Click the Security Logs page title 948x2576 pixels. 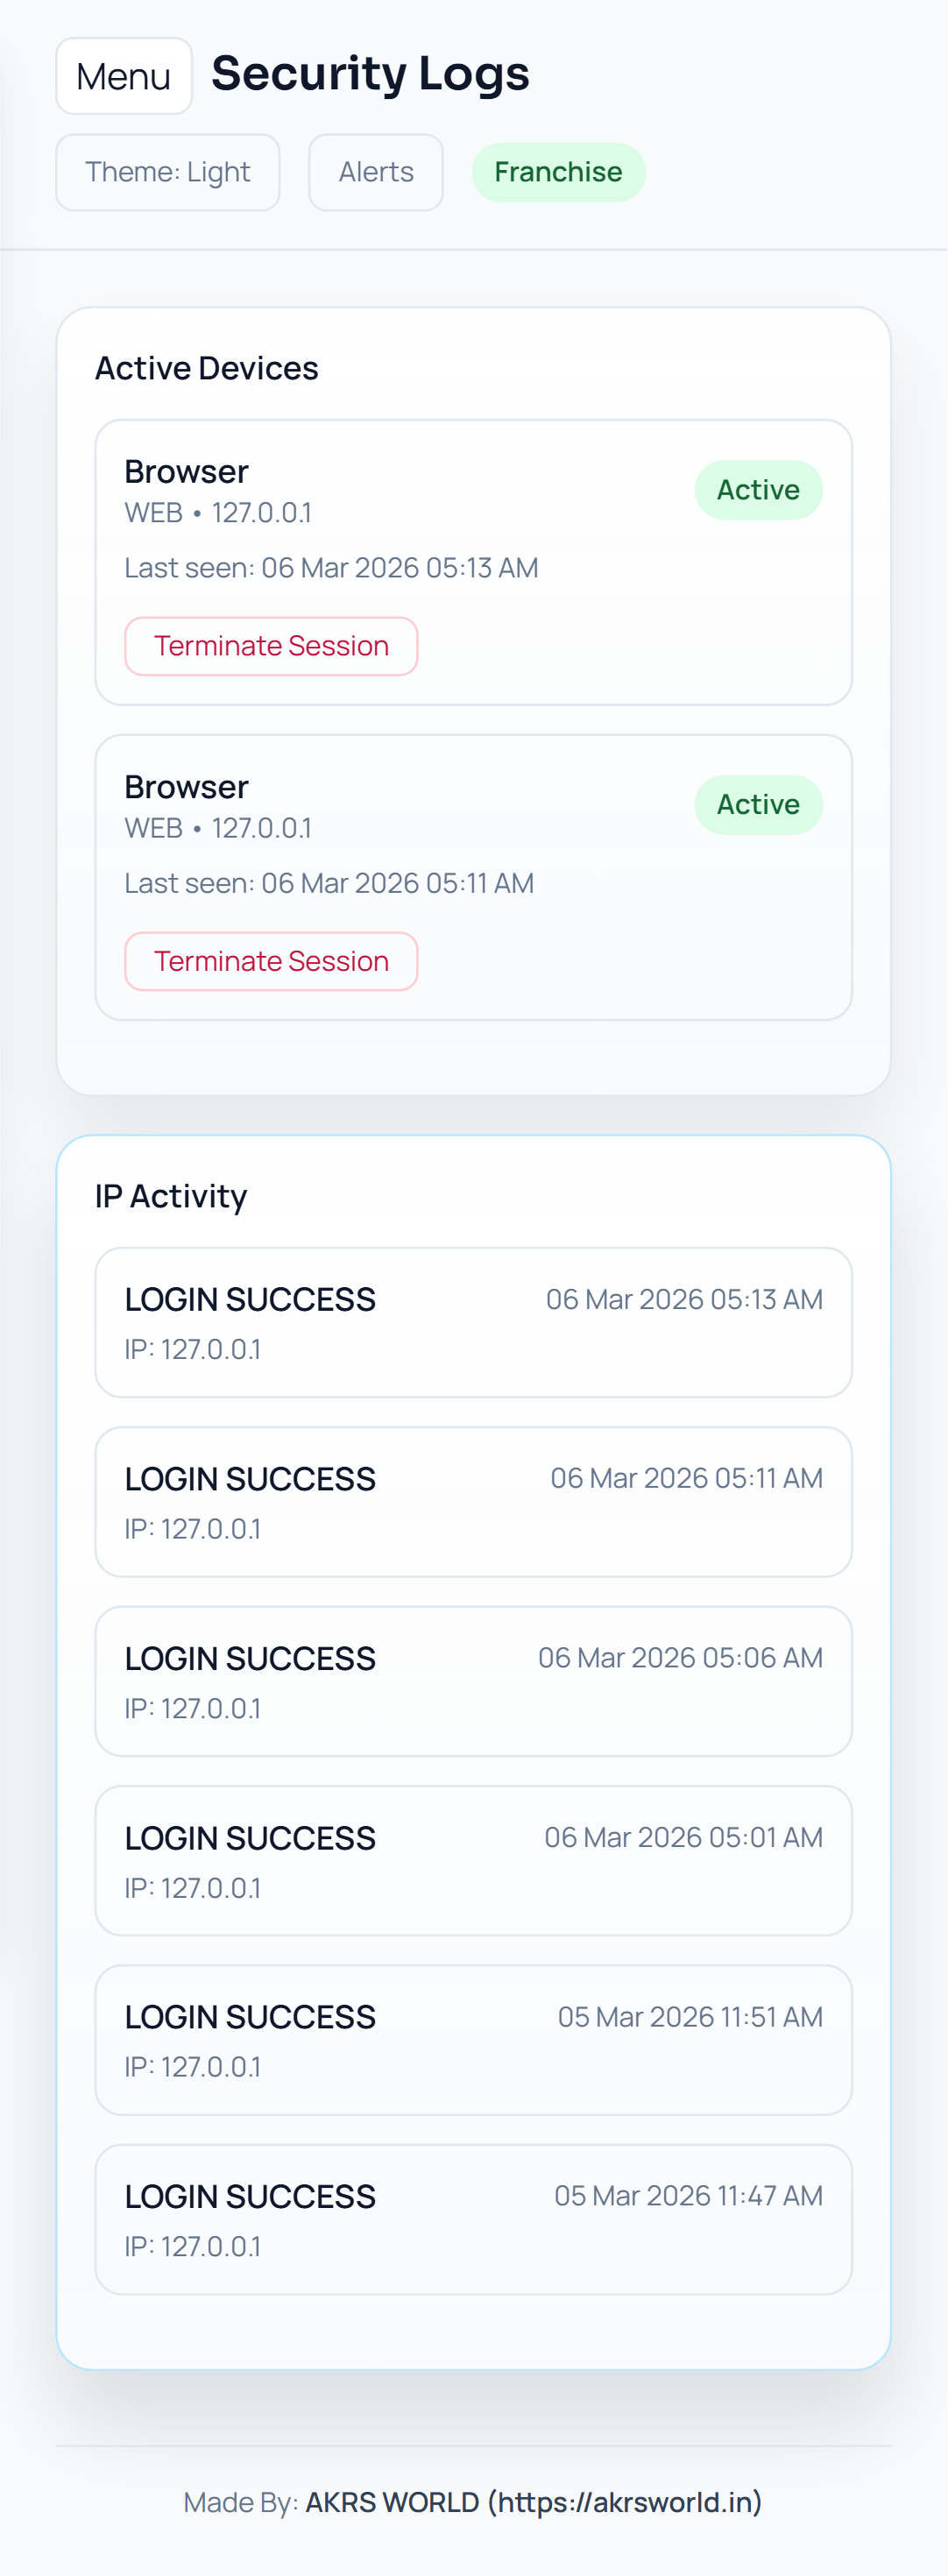[370, 74]
